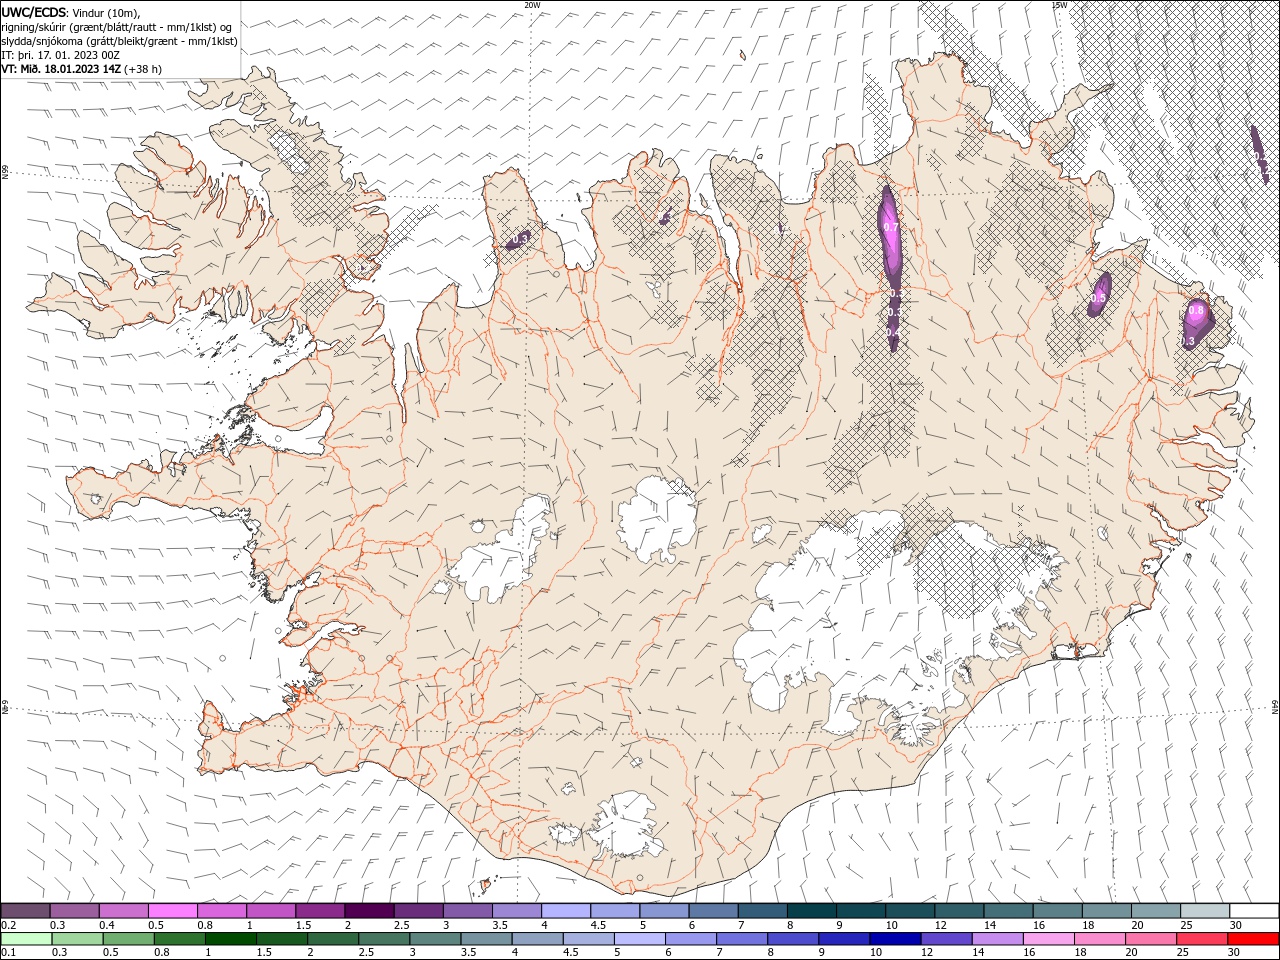Click the white 30 mm snow legend swatch
This screenshot has height=960, width=1280.
pyautogui.click(x=1254, y=911)
